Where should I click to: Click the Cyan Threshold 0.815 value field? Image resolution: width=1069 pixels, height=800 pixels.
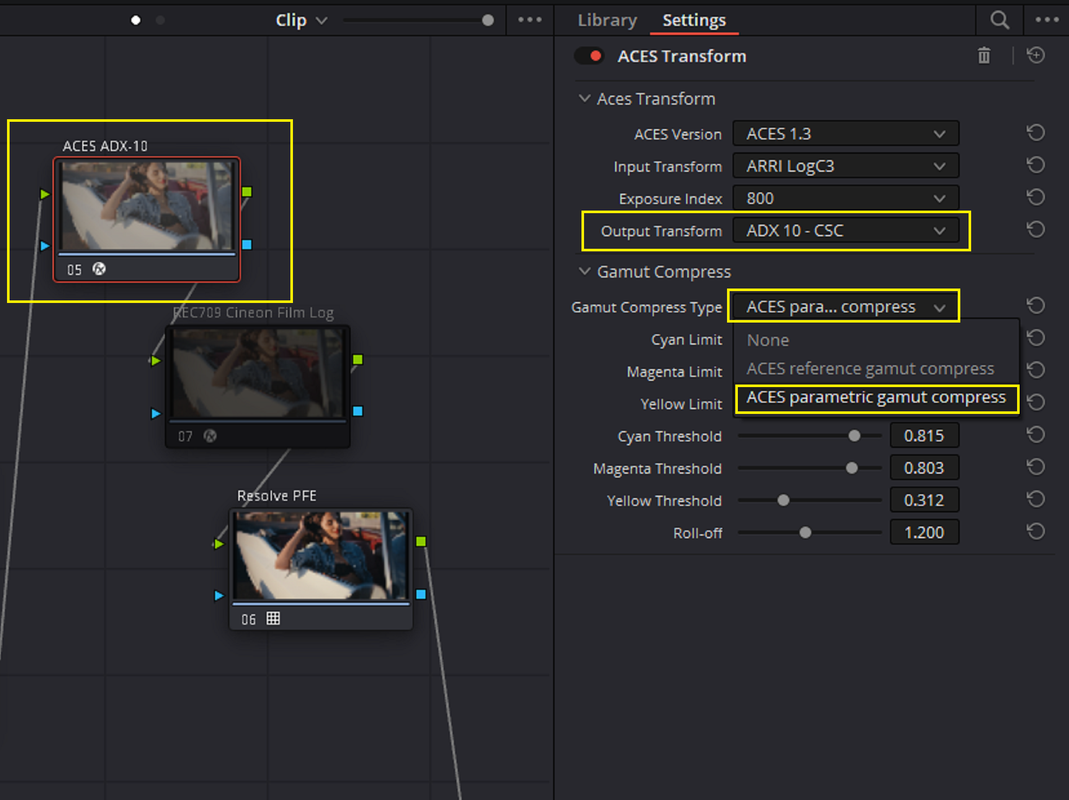pyautogui.click(x=924, y=436)
